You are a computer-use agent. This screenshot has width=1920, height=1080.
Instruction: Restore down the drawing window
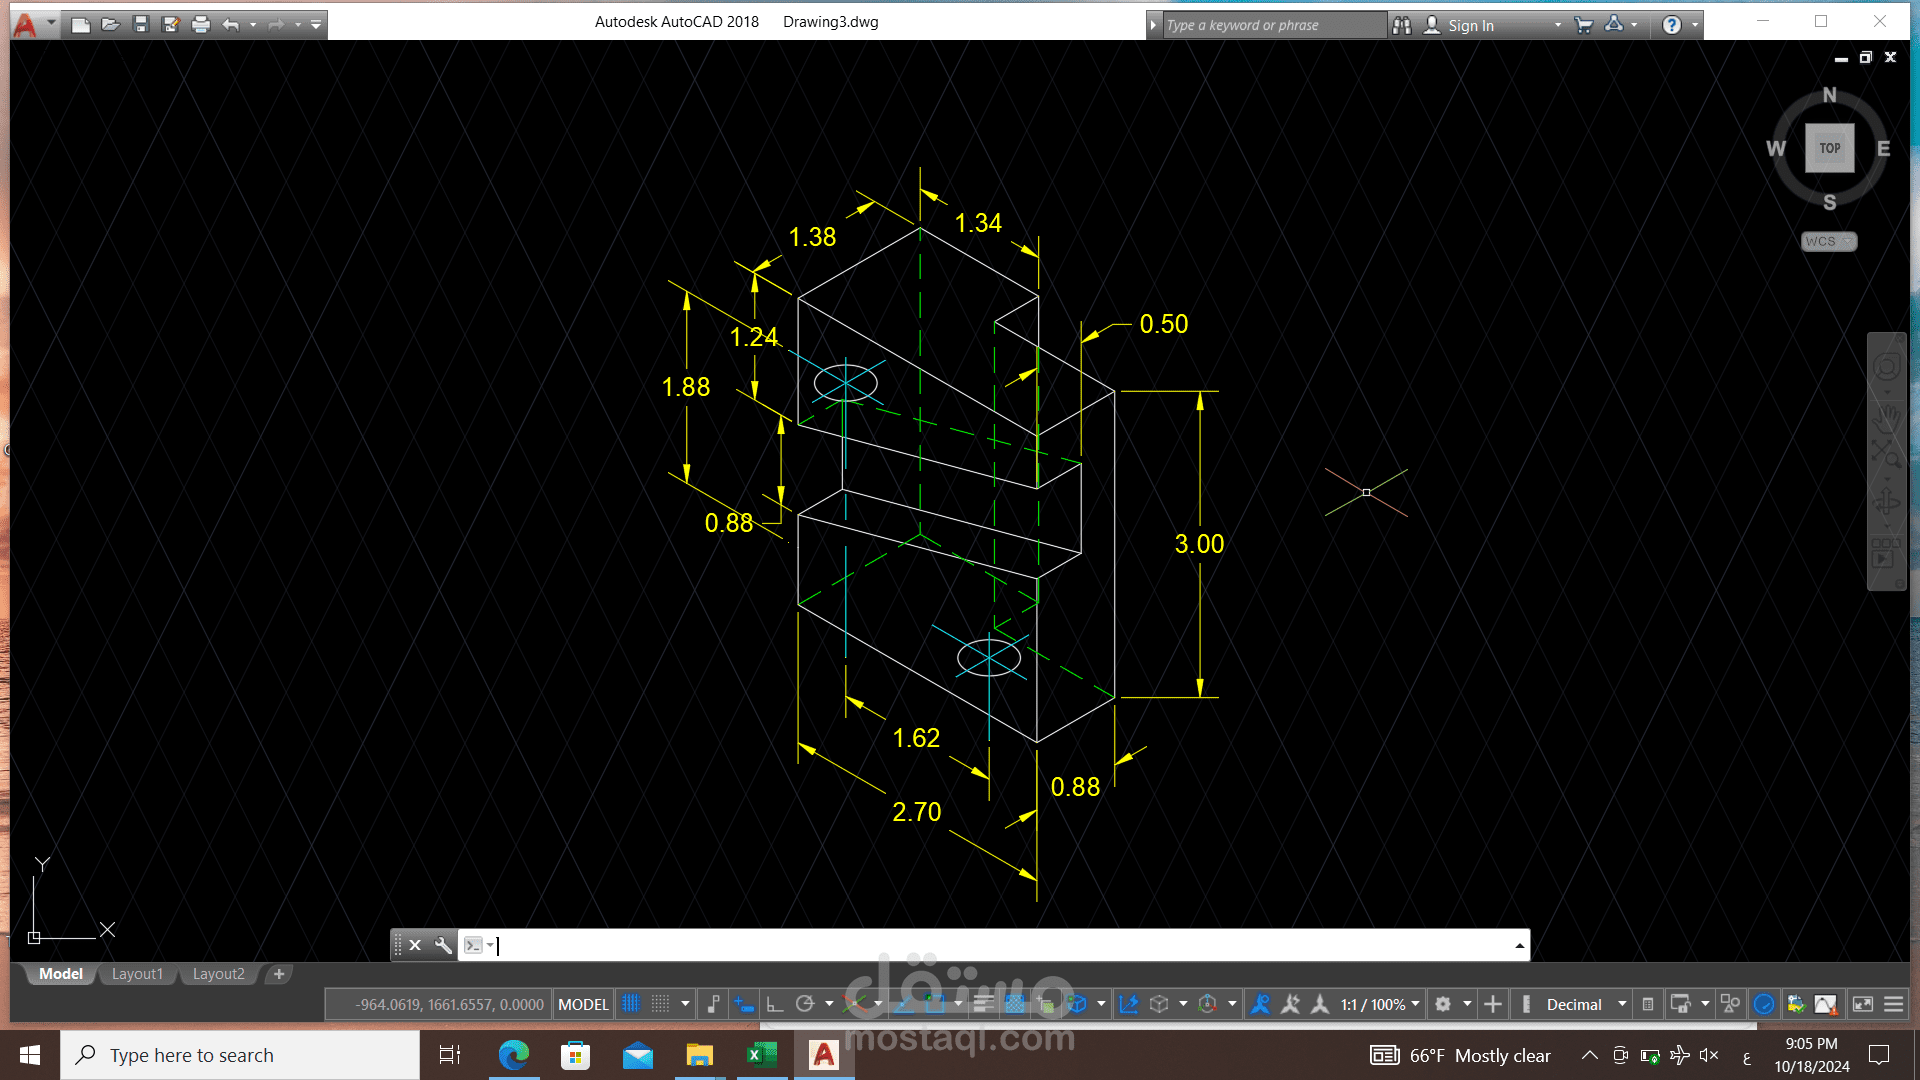point(1865,58)
